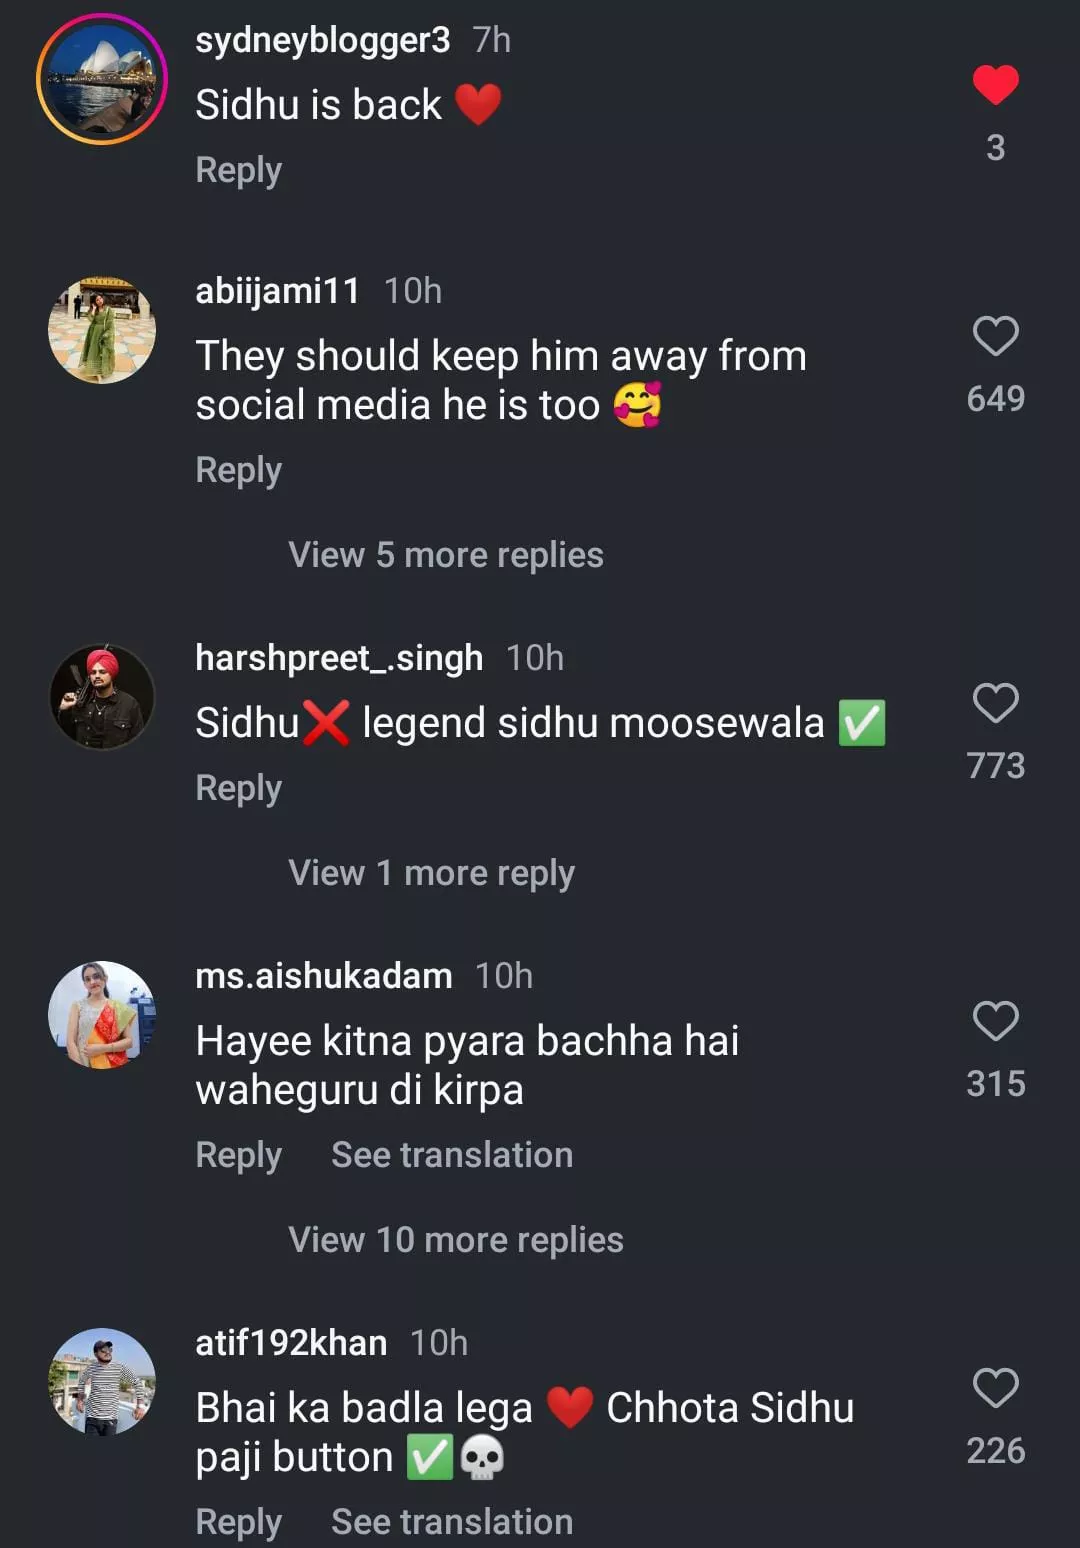This screenshot has height=1548, width=1080.
Task: Like abiijami11's comment
Action: coord(995,336)
